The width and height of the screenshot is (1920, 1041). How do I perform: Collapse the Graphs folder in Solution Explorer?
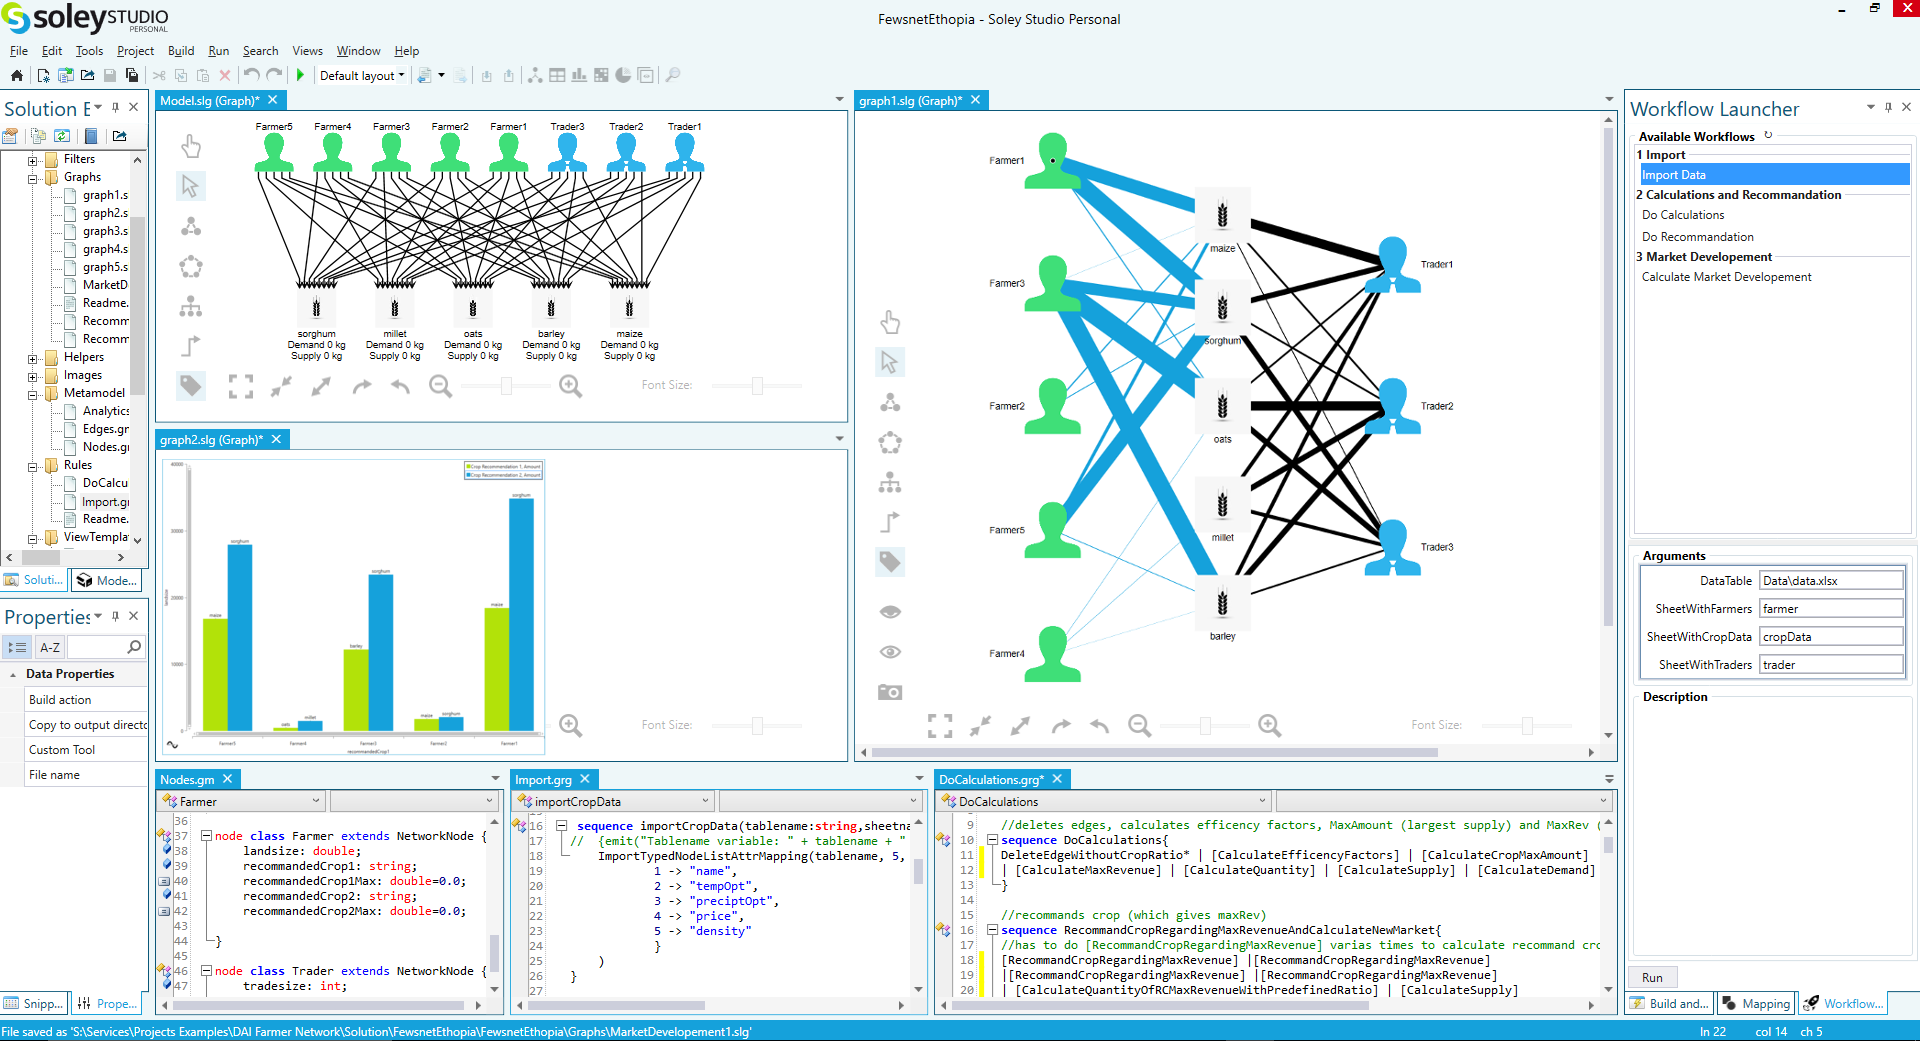(x=33, y=178)
